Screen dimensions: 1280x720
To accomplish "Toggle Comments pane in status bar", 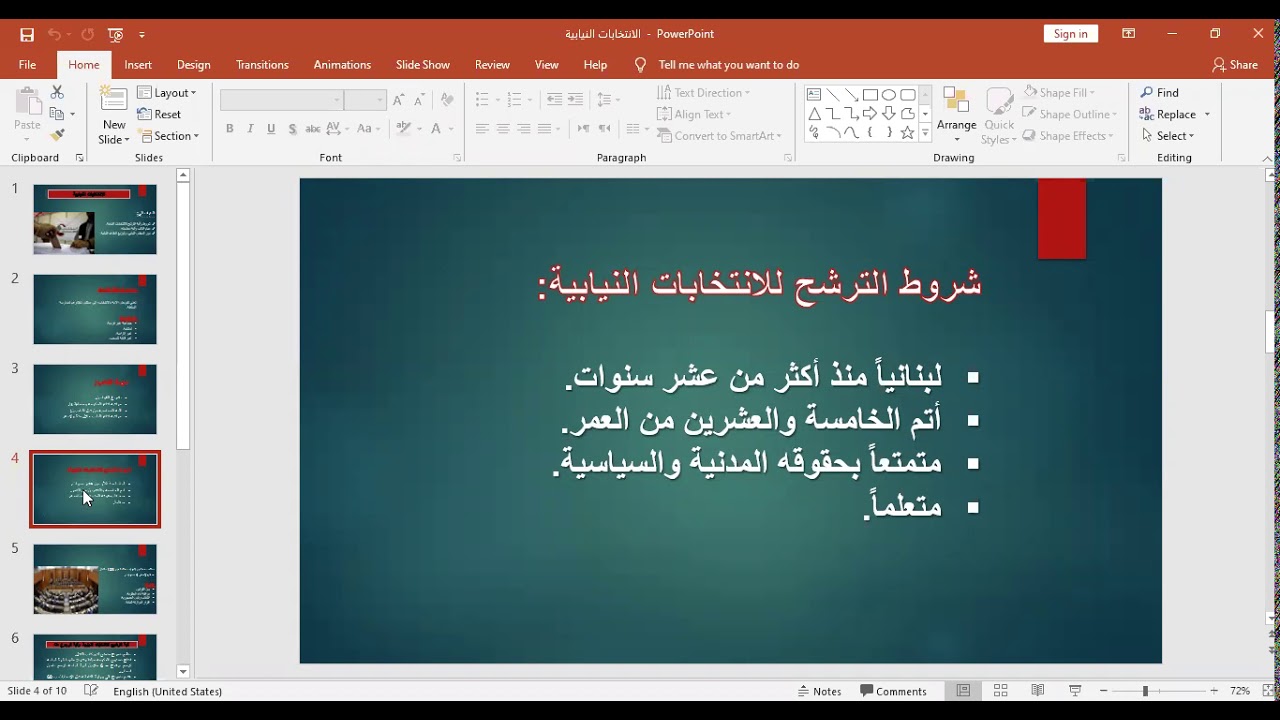I will (x=894, y=691).
